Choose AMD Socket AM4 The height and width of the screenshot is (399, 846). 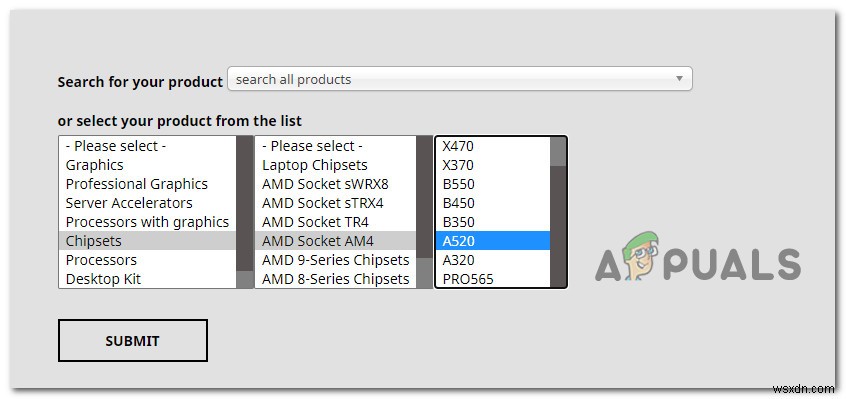point(336,240)
